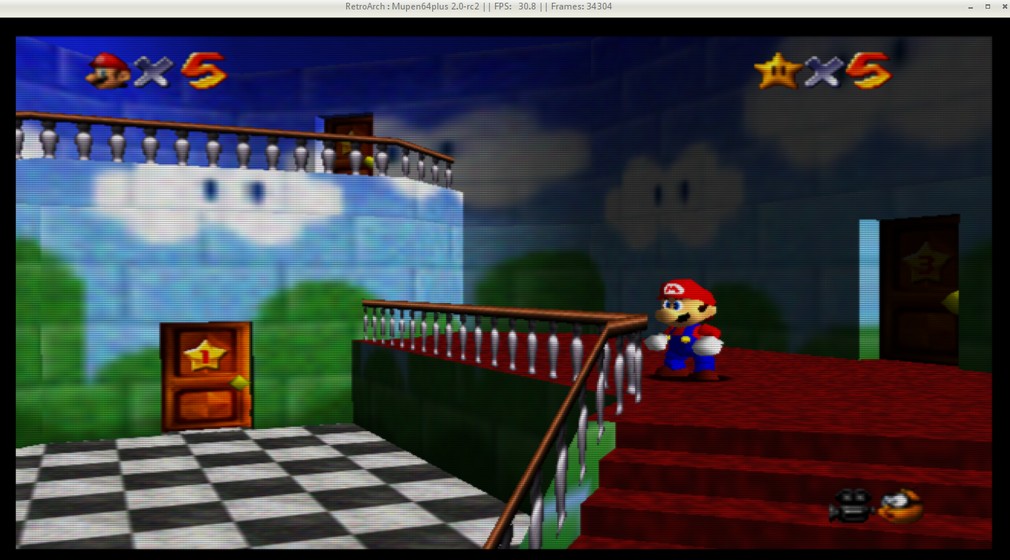Click the dark door marked with star 3
The height and width of the screenshot is (560, 1010).
pyautogui.click(x=919, y=290)
